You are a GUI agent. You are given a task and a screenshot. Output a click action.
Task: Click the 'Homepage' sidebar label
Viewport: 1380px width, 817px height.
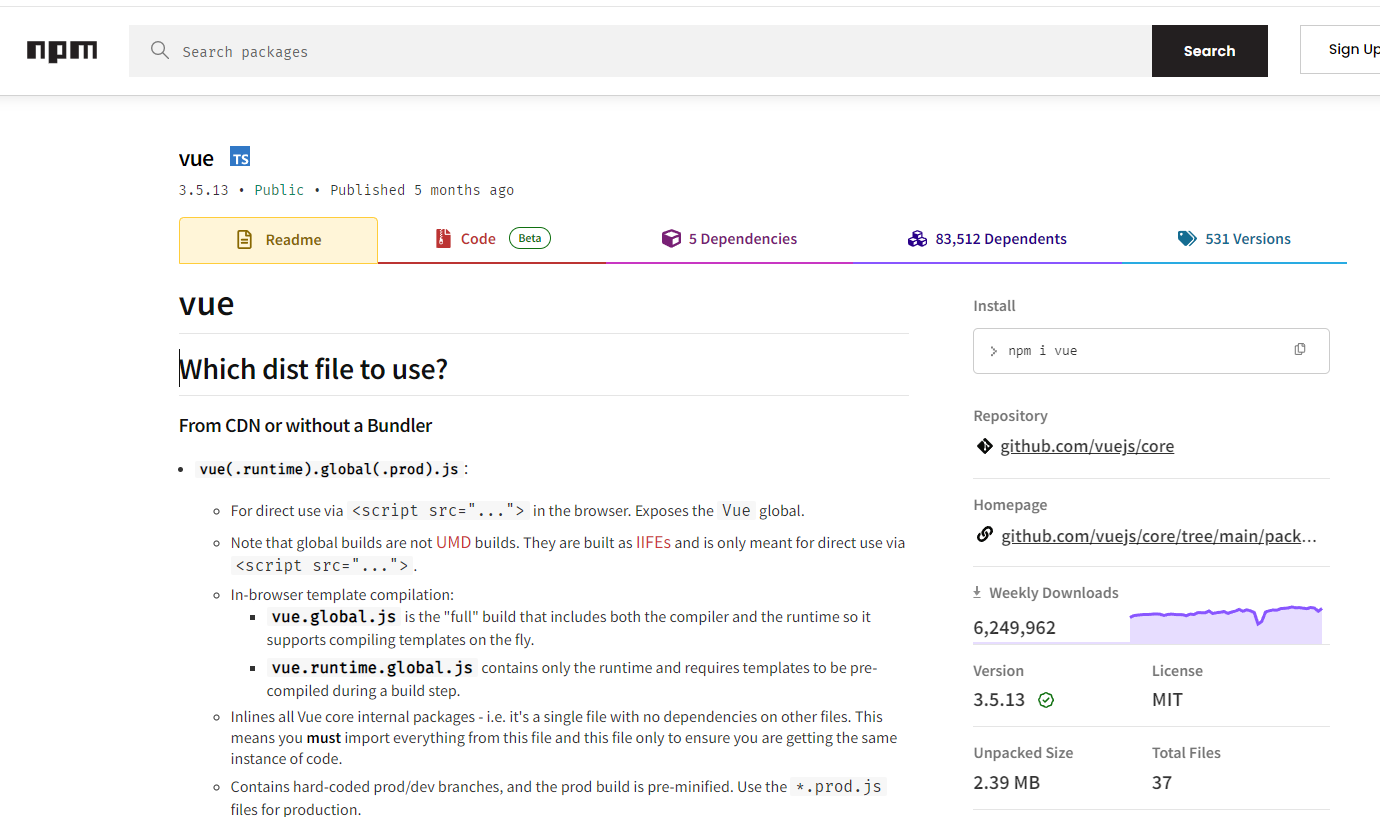pos(1010,505)
